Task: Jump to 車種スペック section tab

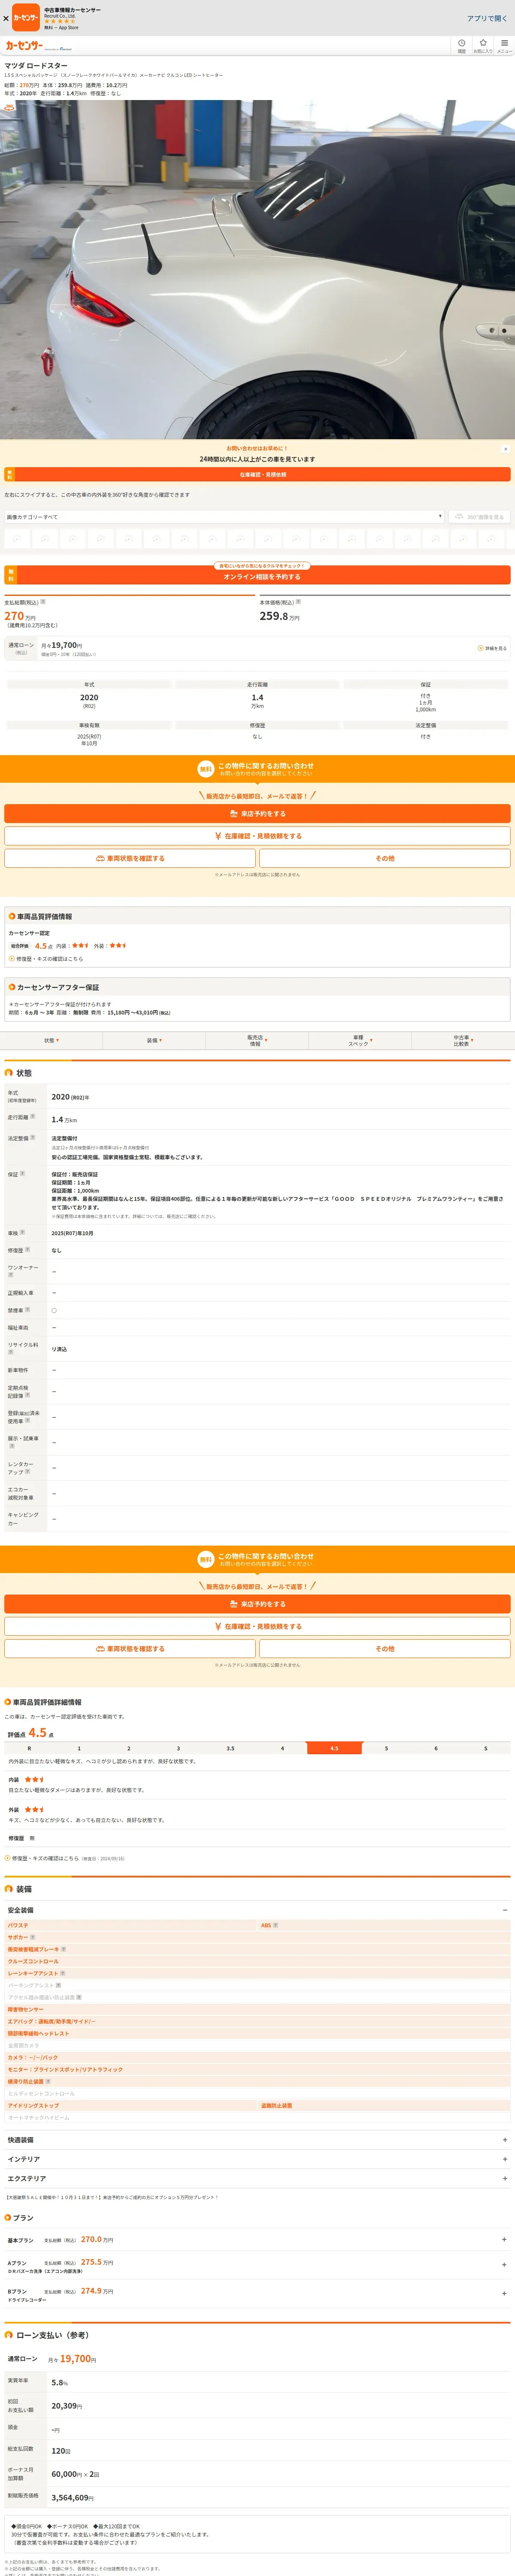Action: pos(360,1040)
